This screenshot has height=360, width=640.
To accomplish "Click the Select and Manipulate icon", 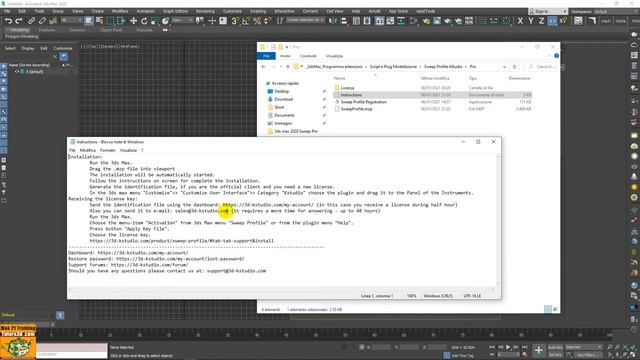I will 212,21.
